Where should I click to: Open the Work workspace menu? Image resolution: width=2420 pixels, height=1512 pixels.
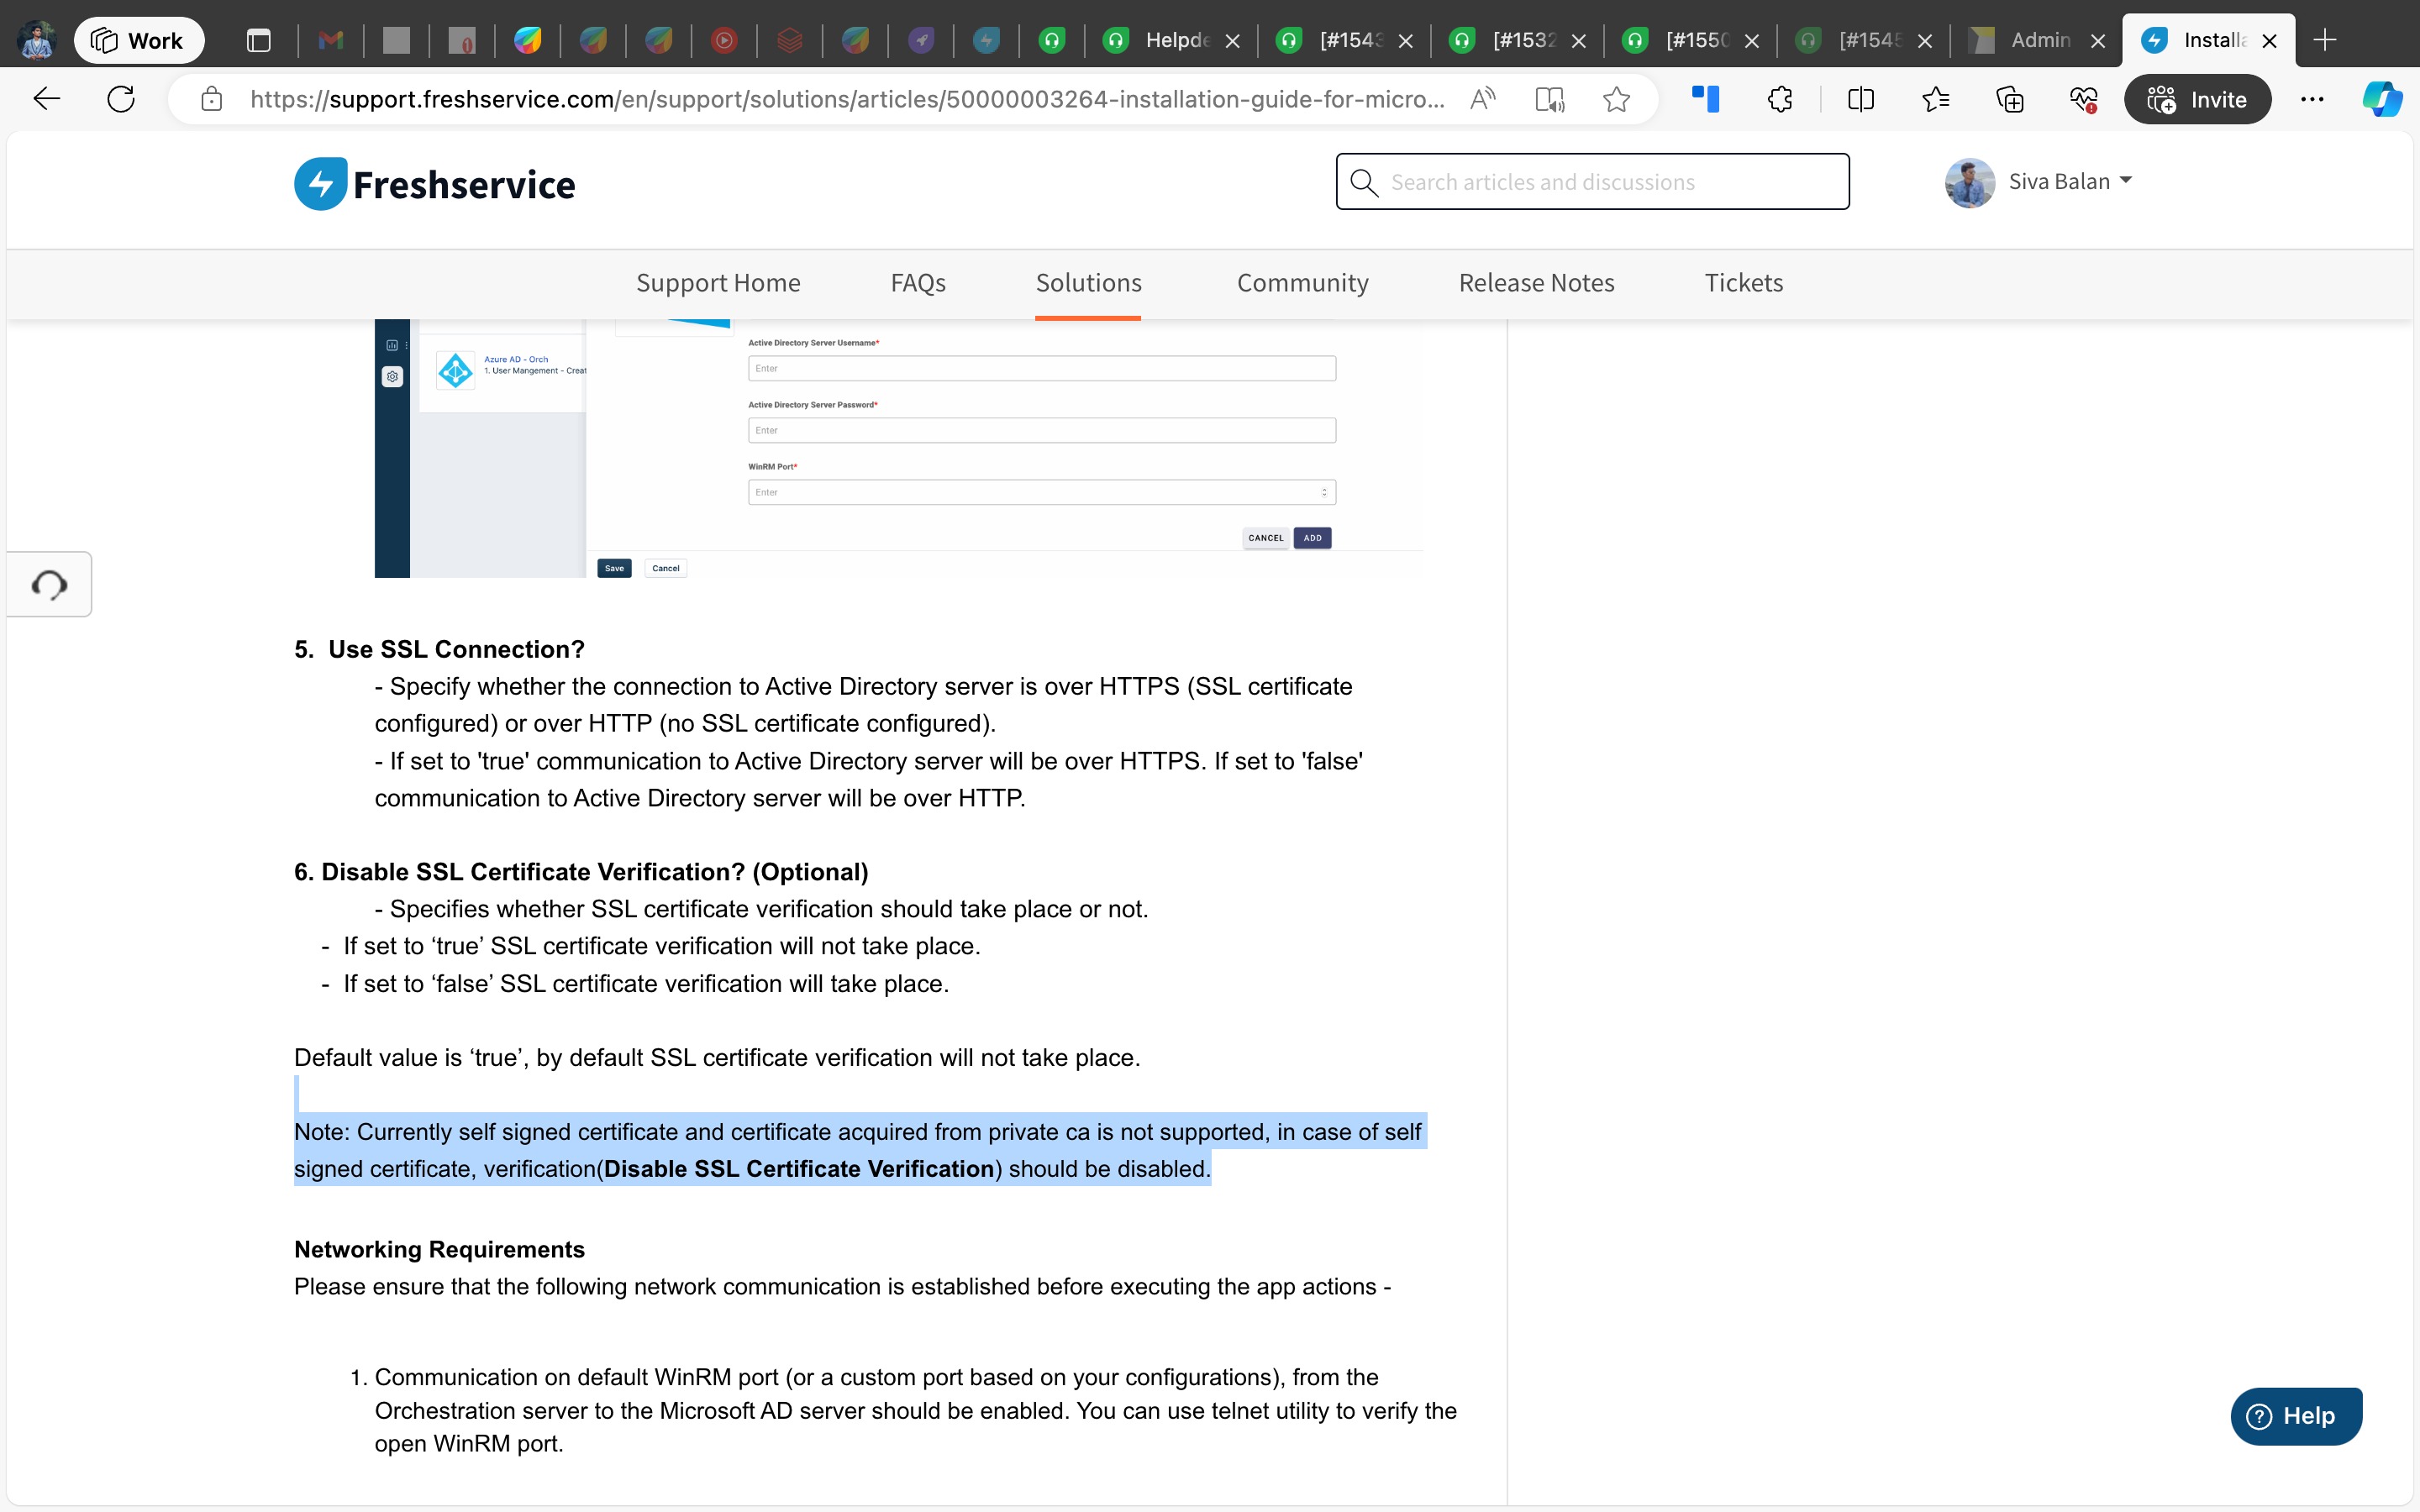[139, 41]
